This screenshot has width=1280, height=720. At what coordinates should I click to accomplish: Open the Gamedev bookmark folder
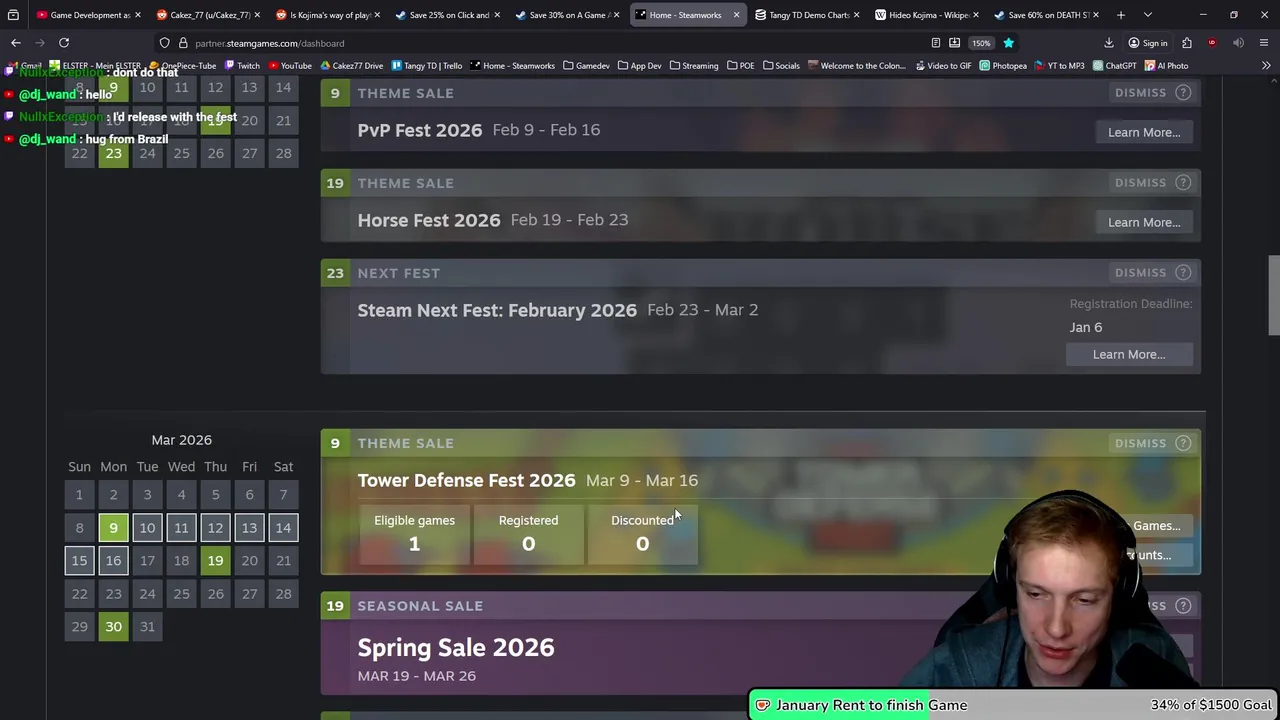(586, 66)
